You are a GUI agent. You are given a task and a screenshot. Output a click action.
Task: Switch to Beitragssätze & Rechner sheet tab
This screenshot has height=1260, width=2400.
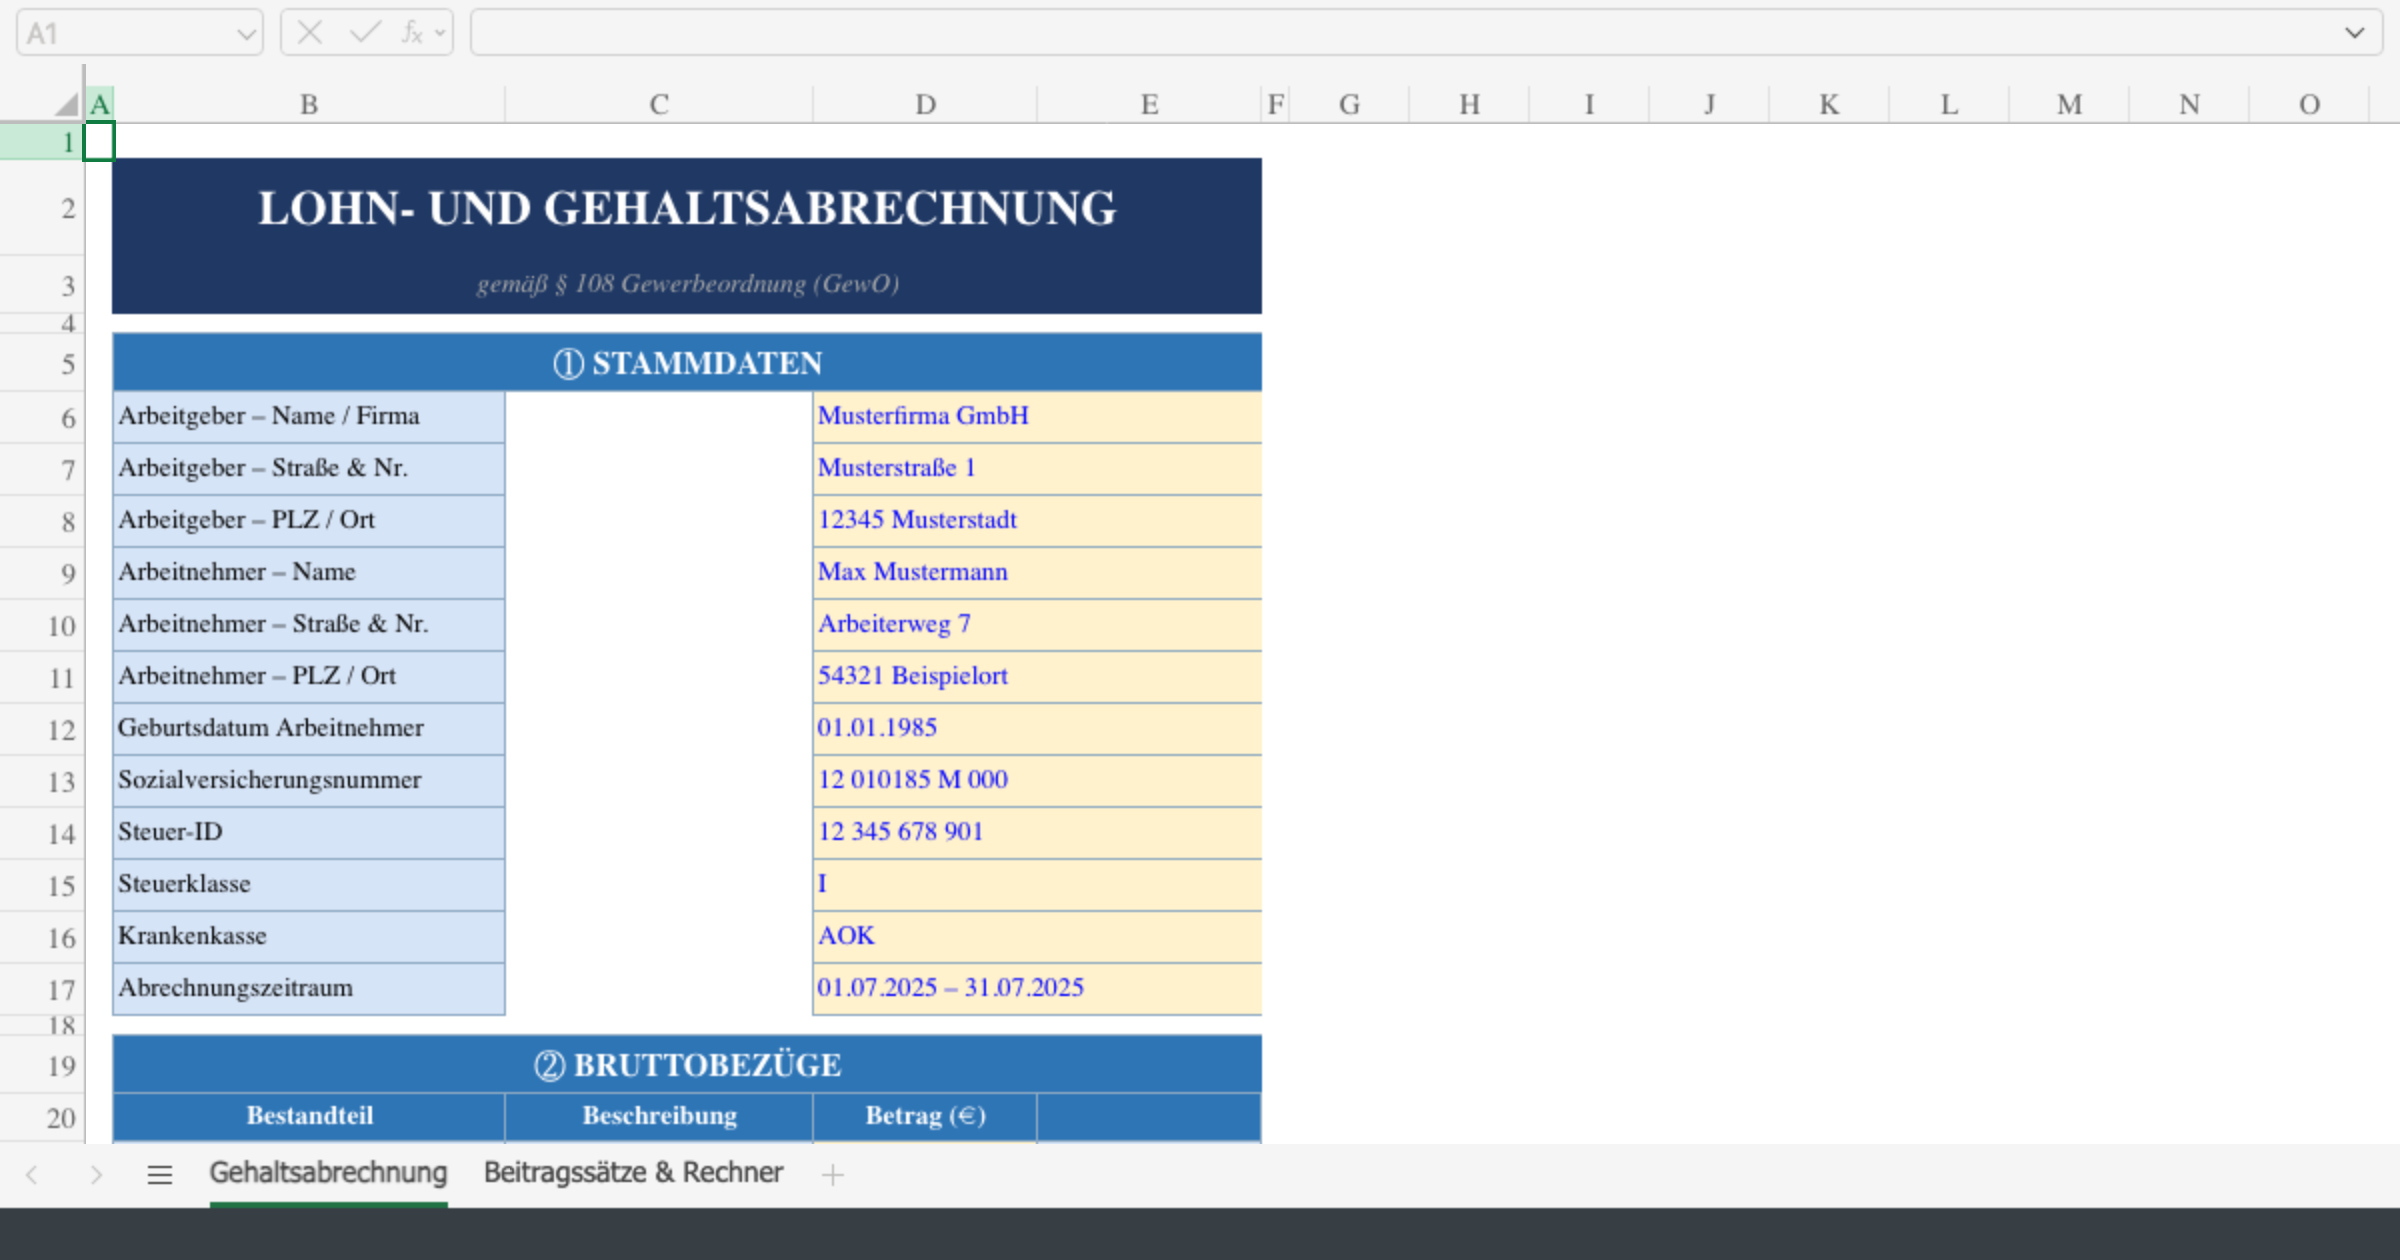[633, 1172]
